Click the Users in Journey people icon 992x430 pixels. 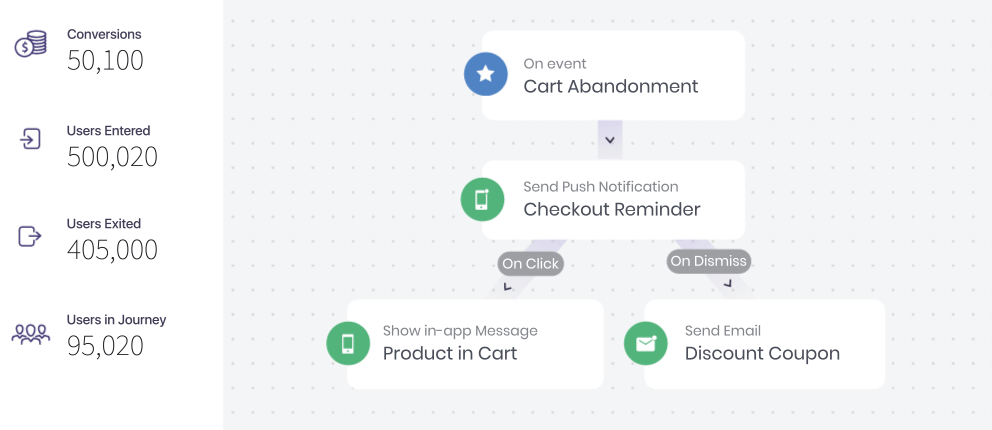(30, 333)
